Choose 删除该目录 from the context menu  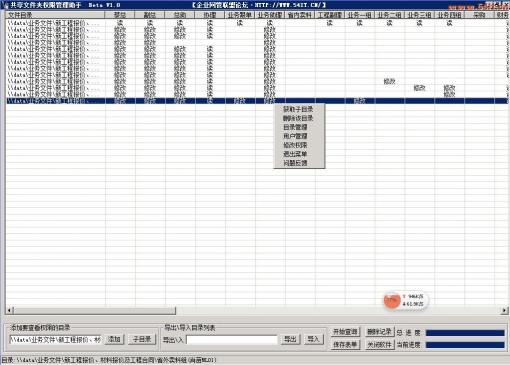pos(298,118)
